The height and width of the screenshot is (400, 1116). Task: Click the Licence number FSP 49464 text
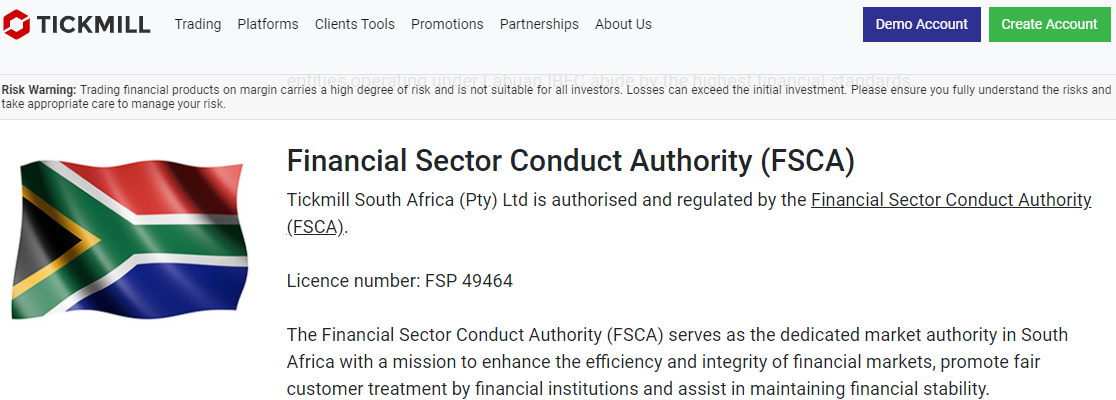pos(399,281)
